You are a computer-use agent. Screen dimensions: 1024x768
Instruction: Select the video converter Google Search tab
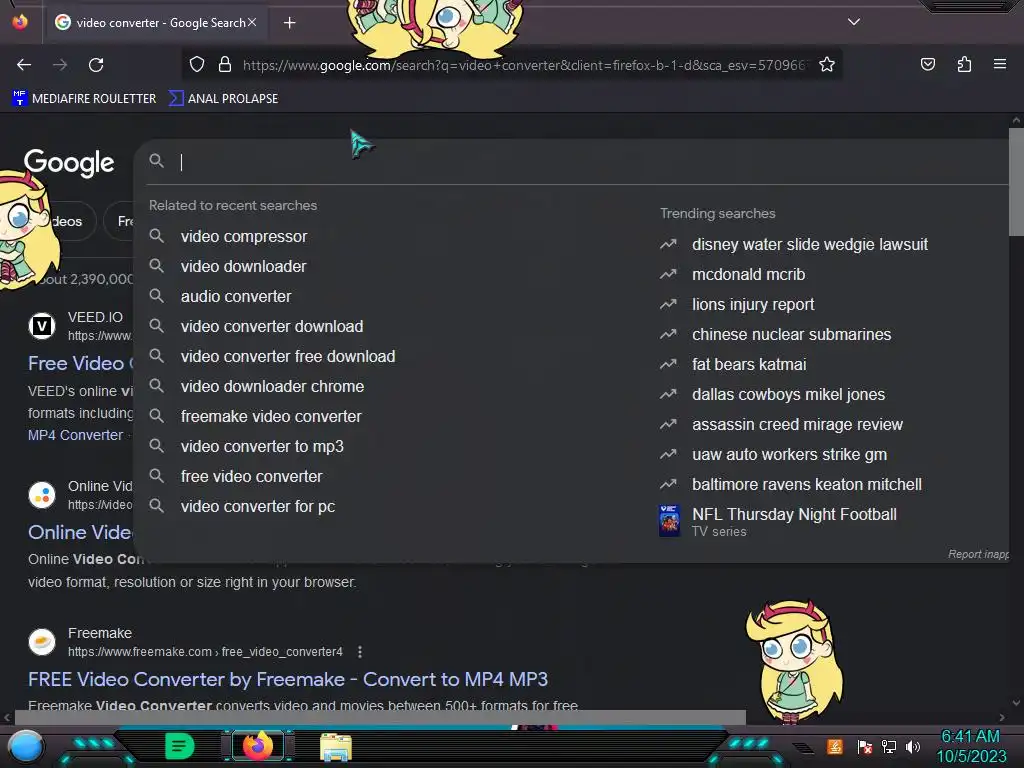coord(155,23)
